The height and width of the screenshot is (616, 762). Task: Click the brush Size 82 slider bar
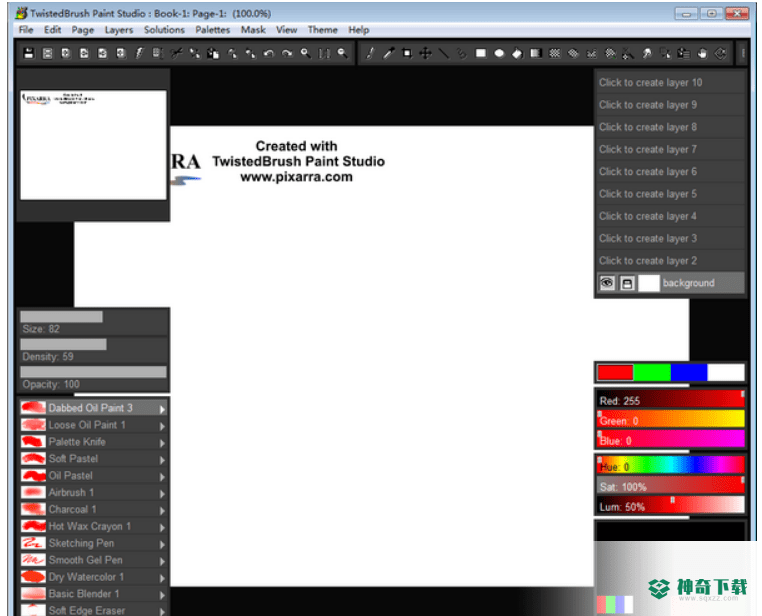93,317
